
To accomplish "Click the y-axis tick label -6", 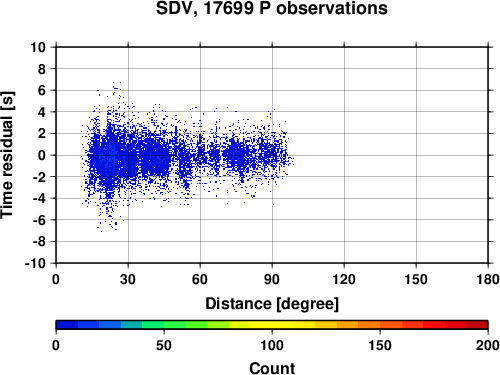I will pos(39,220).
